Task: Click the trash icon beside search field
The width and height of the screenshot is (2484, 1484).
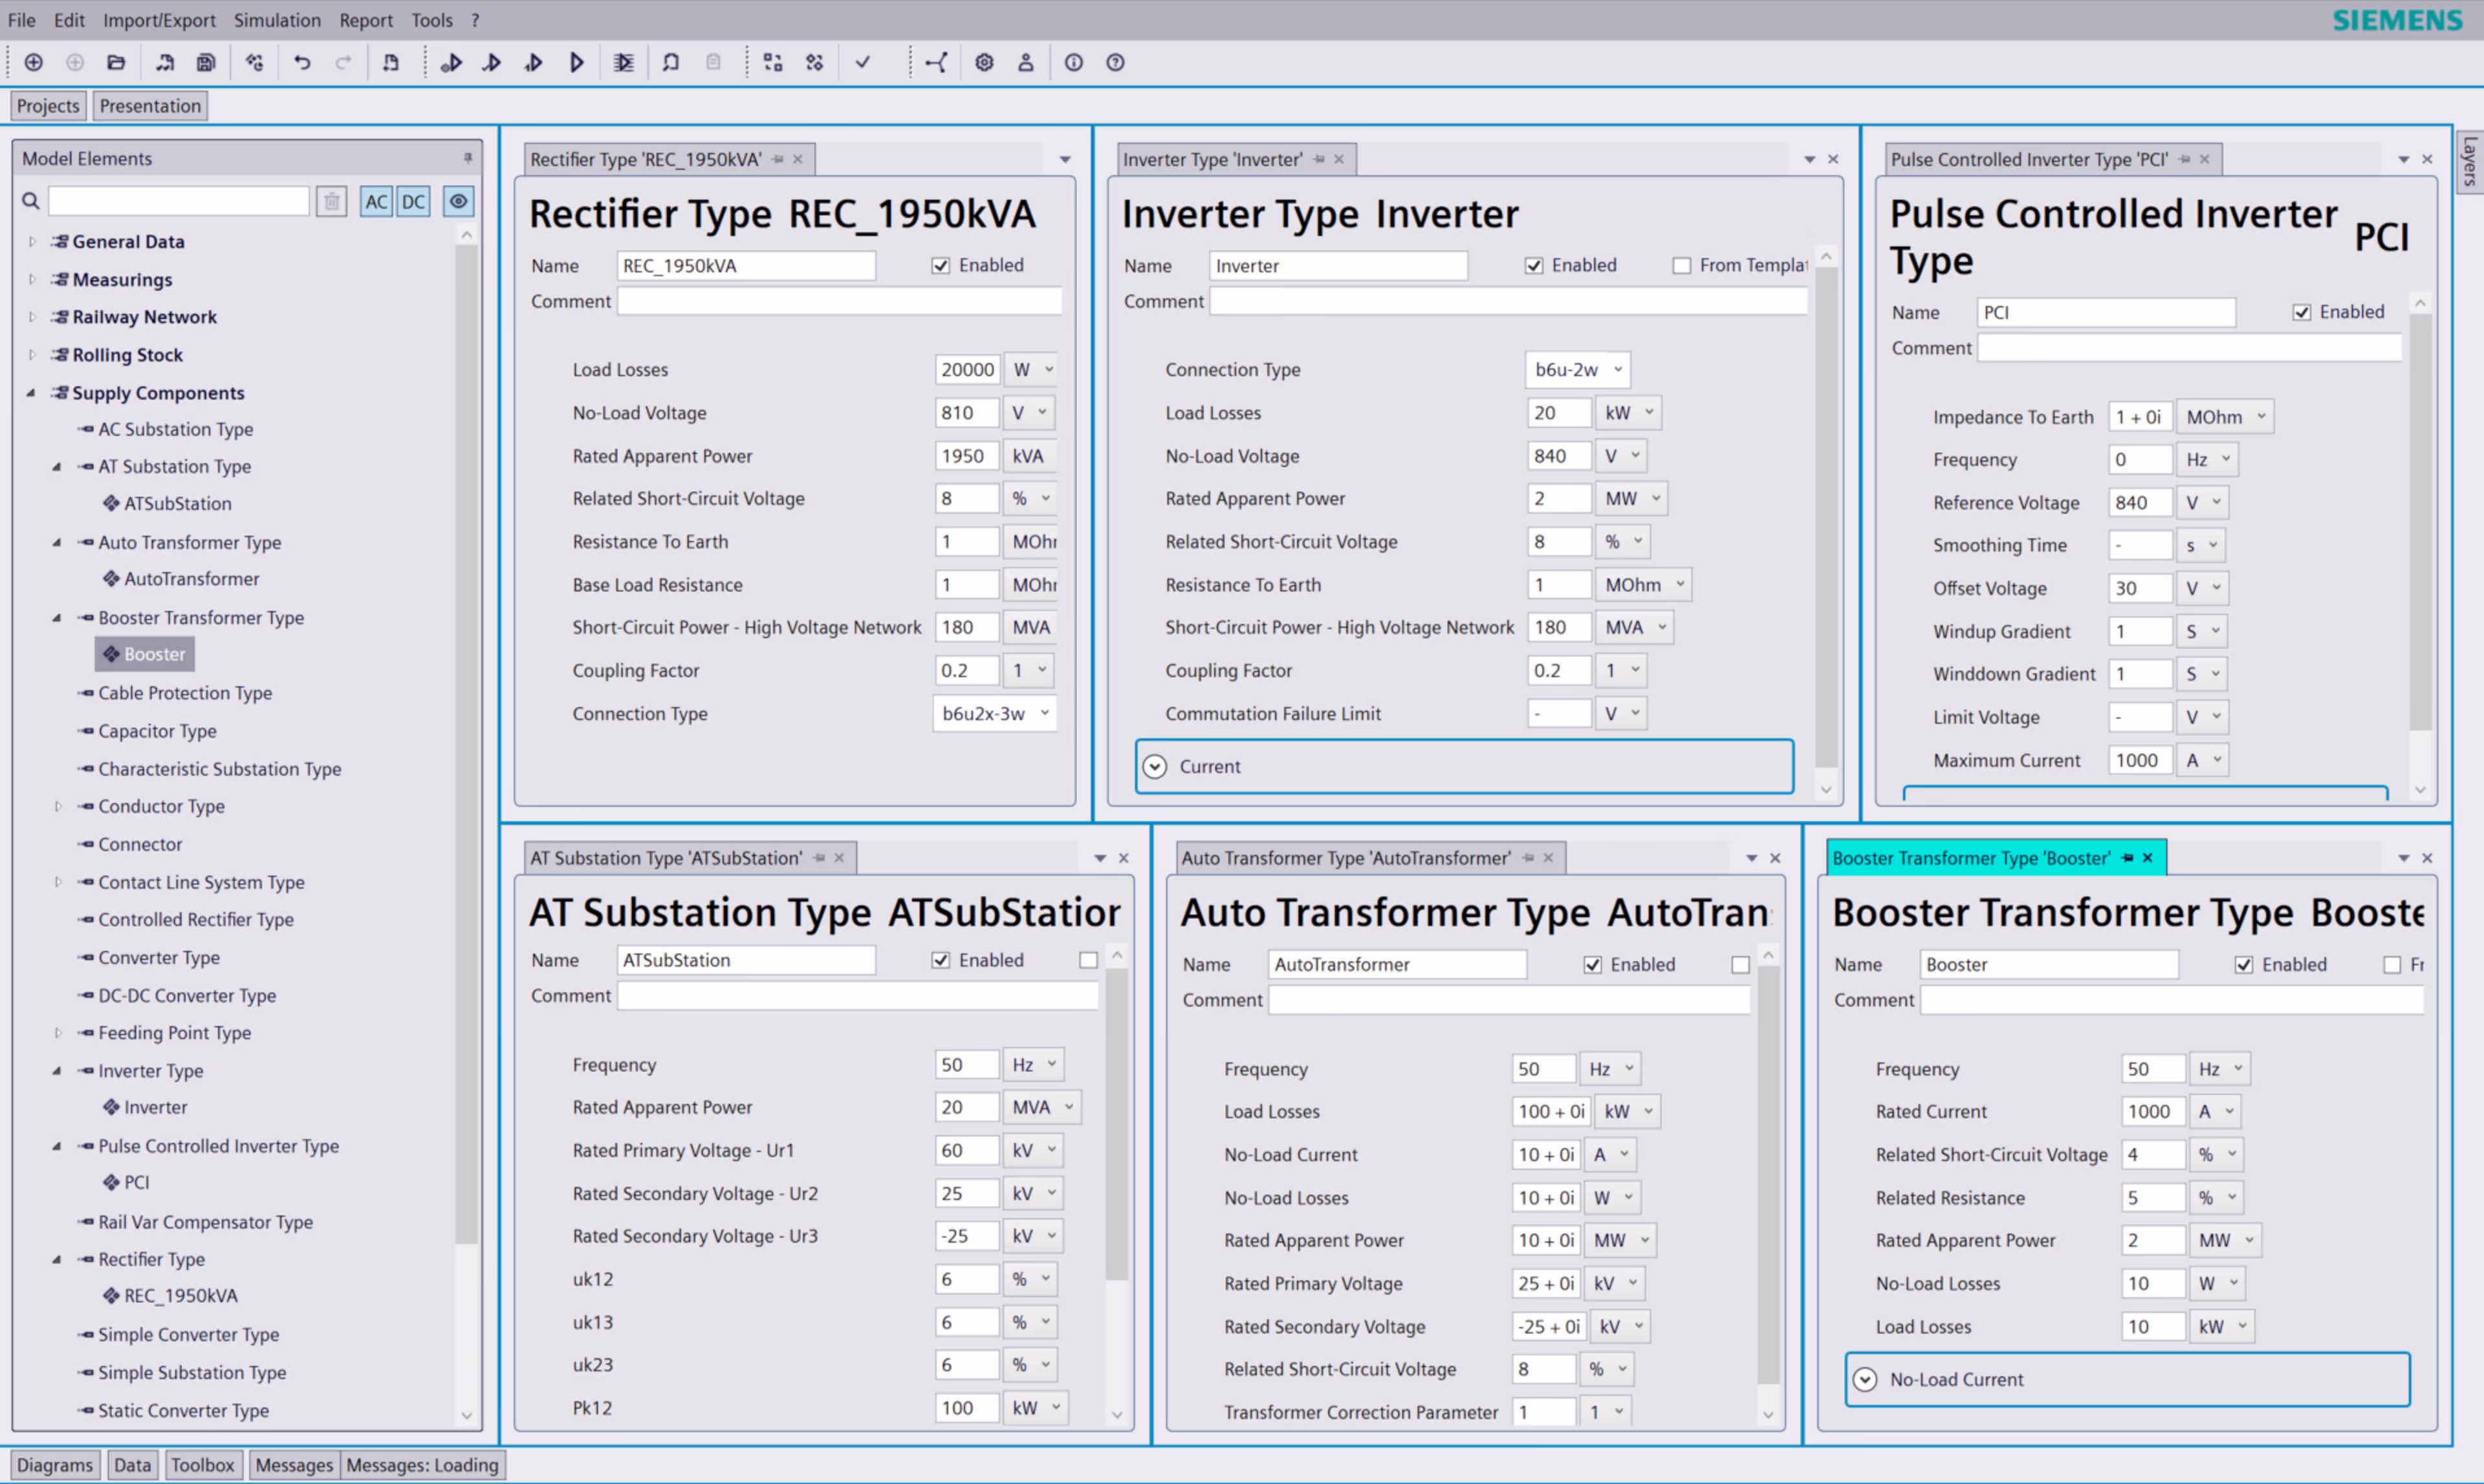Action: point(331,202)
